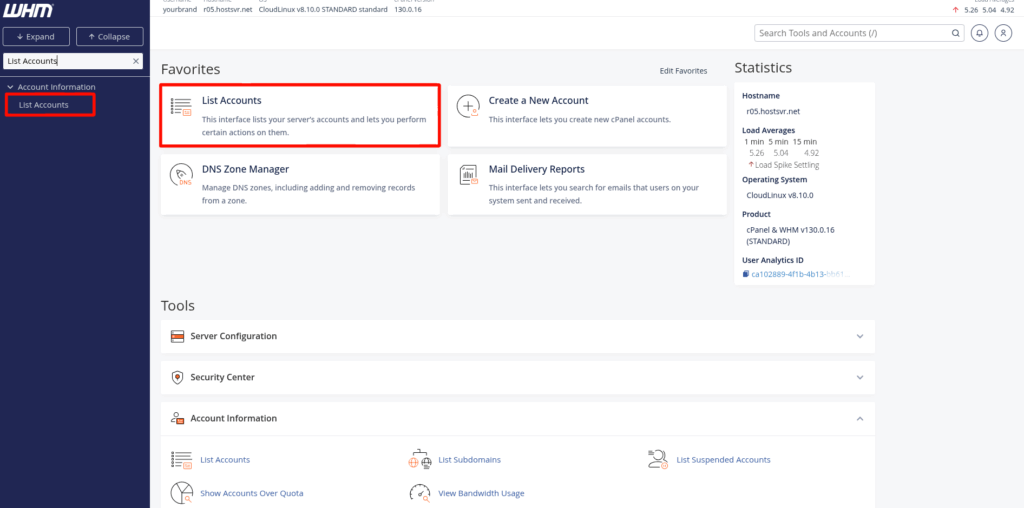This screenshot has height=508, width=1024.
Task: Click the Mail Delivery Reports icon
Action: (467, 176)
